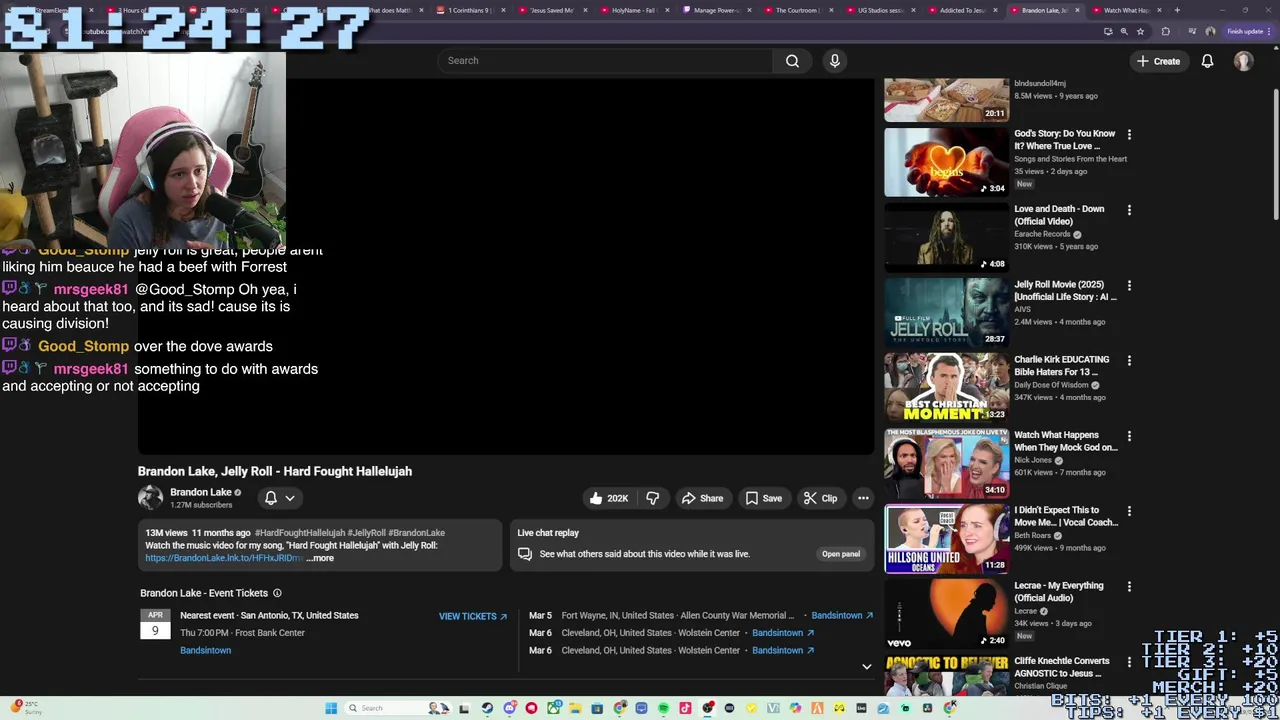Open options for Lecrae My Everything
The width and height of the screenshot is (1280, 720).
(1129, 587)
